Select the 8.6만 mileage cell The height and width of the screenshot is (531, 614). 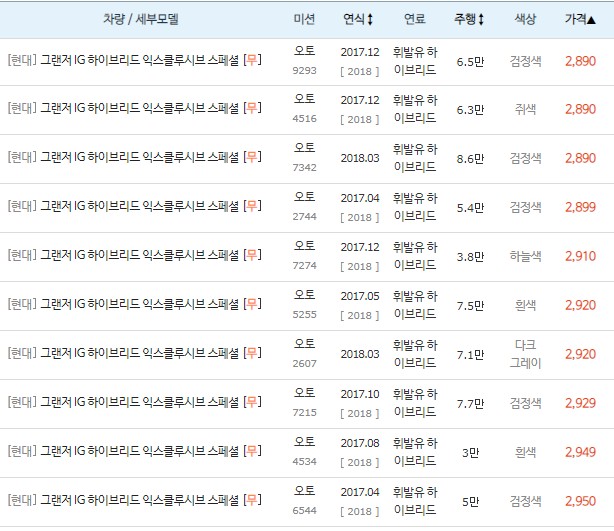pos(470,159)
